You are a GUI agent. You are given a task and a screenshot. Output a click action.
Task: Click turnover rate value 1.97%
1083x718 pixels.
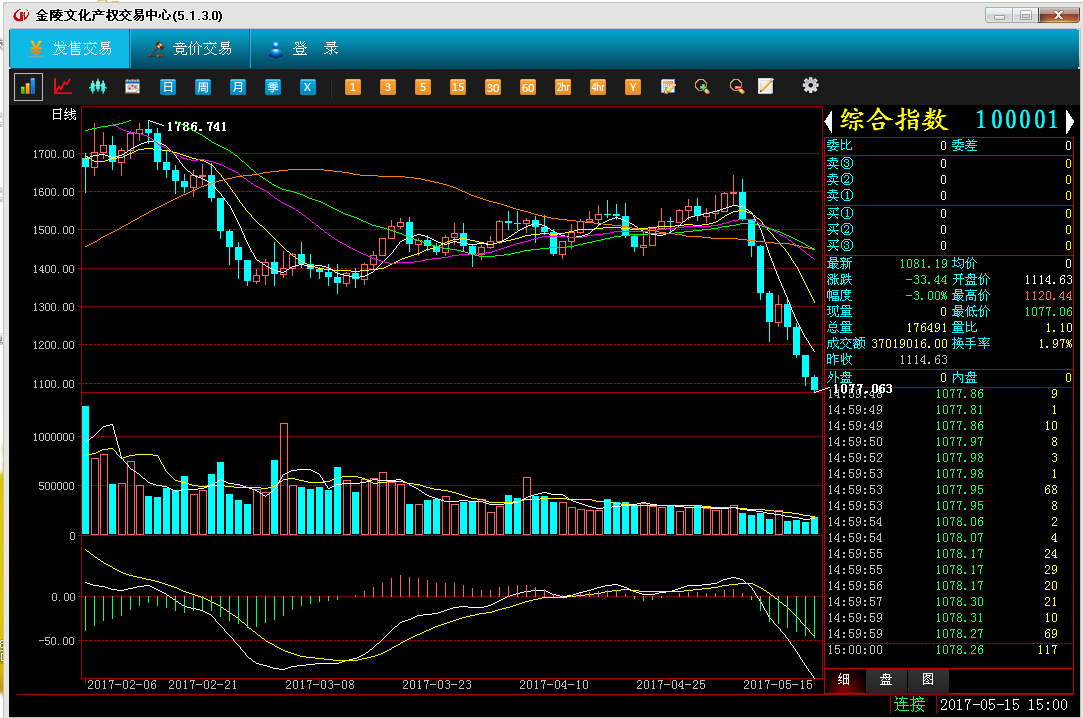click(1055, 343)
